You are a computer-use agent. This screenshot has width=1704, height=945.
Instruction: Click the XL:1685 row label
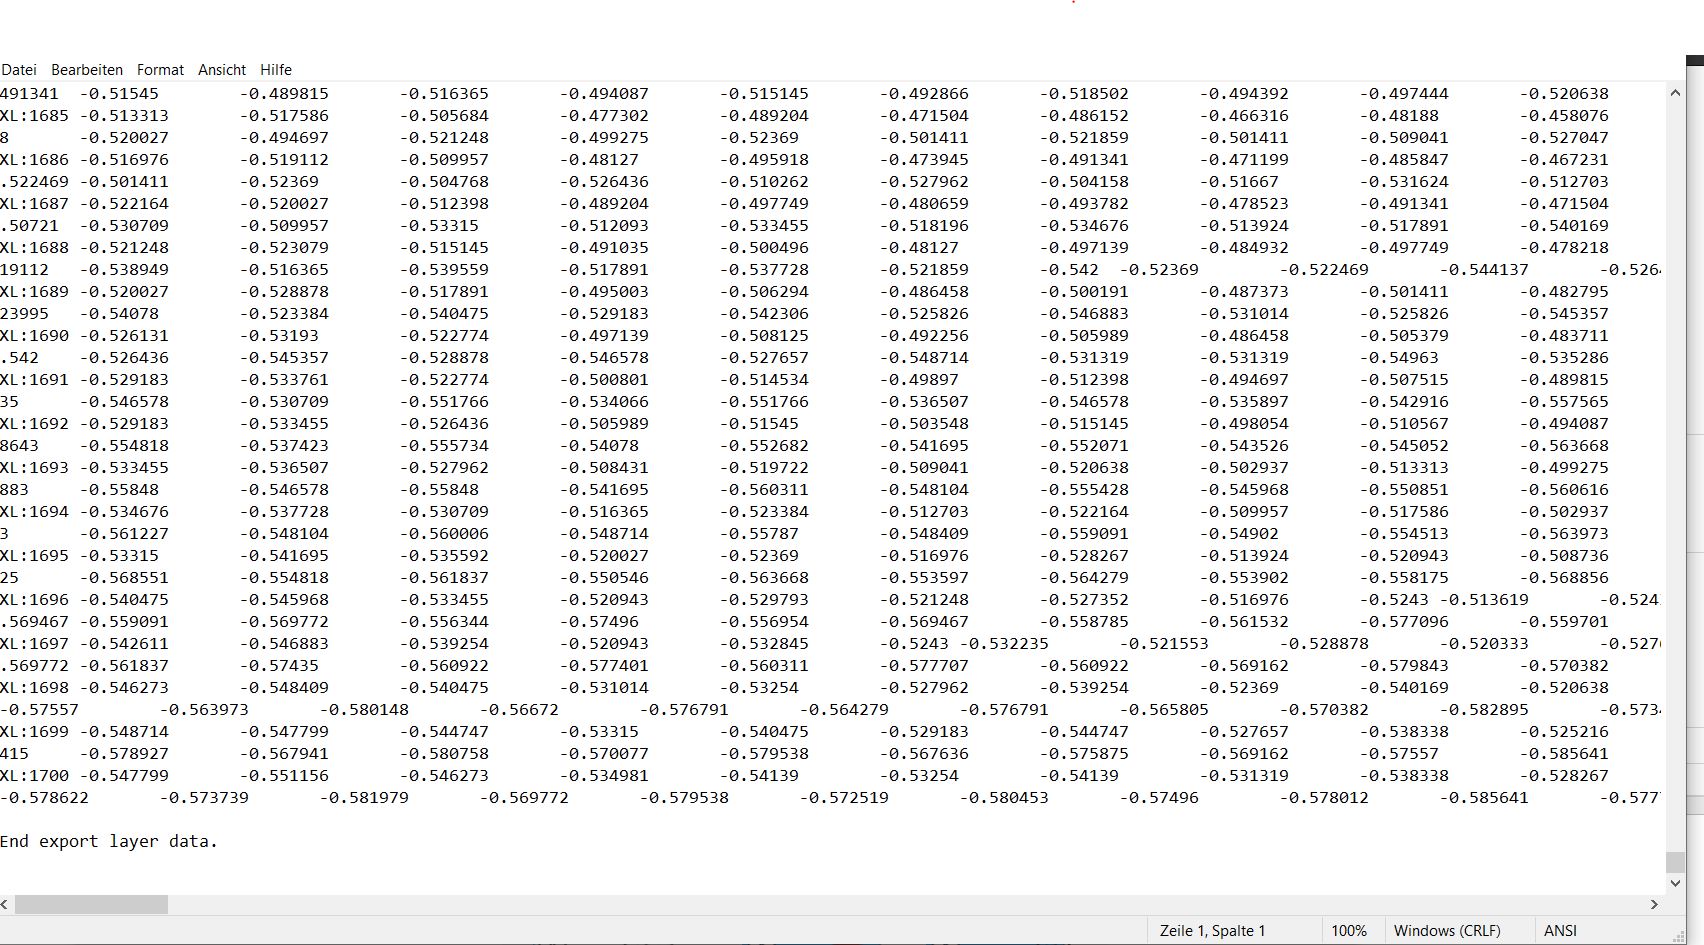click(x=35, y=116)
